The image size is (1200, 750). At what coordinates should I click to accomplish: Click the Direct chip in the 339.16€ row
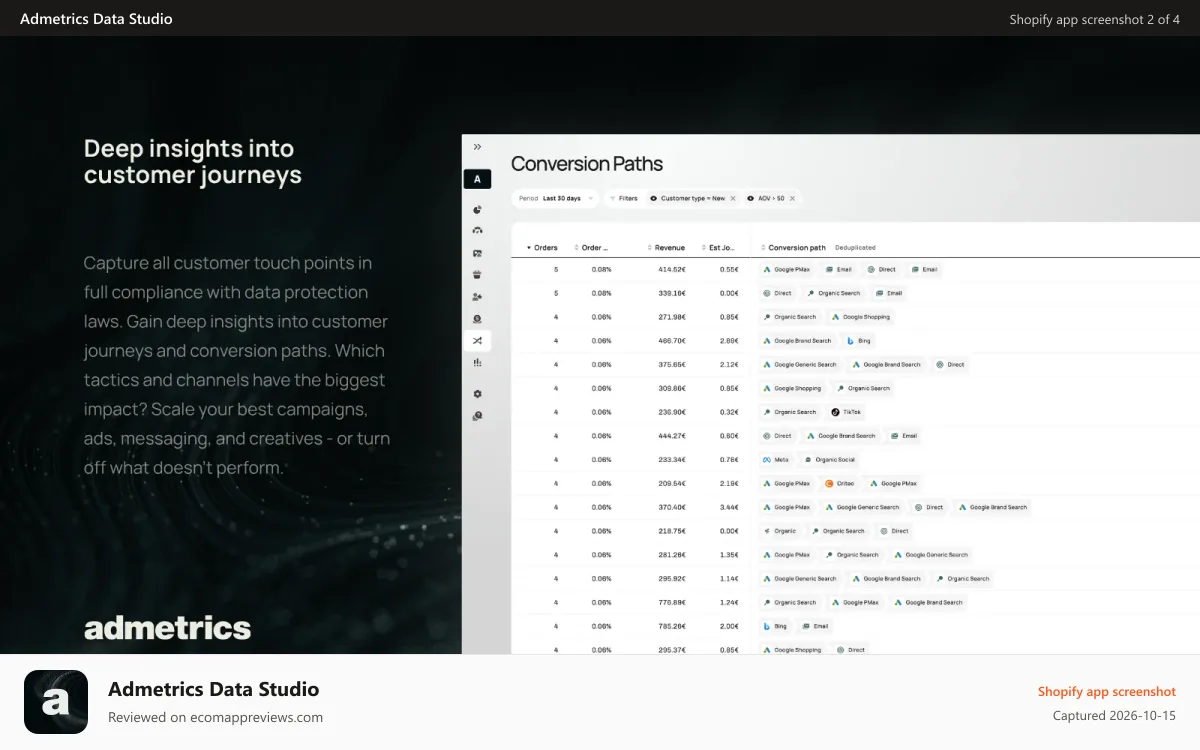[777, 293]
